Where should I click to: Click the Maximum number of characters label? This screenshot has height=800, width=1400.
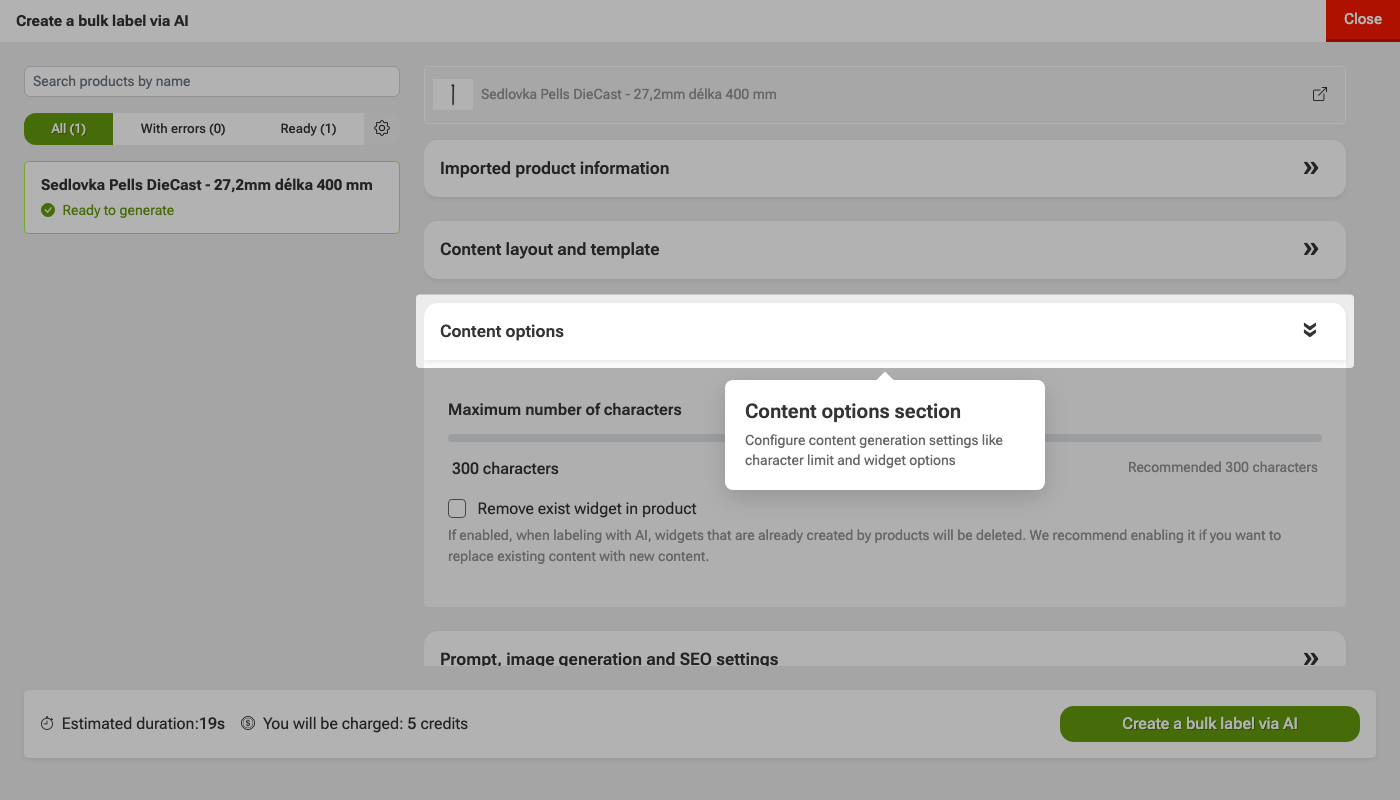(x=565, y=409)
